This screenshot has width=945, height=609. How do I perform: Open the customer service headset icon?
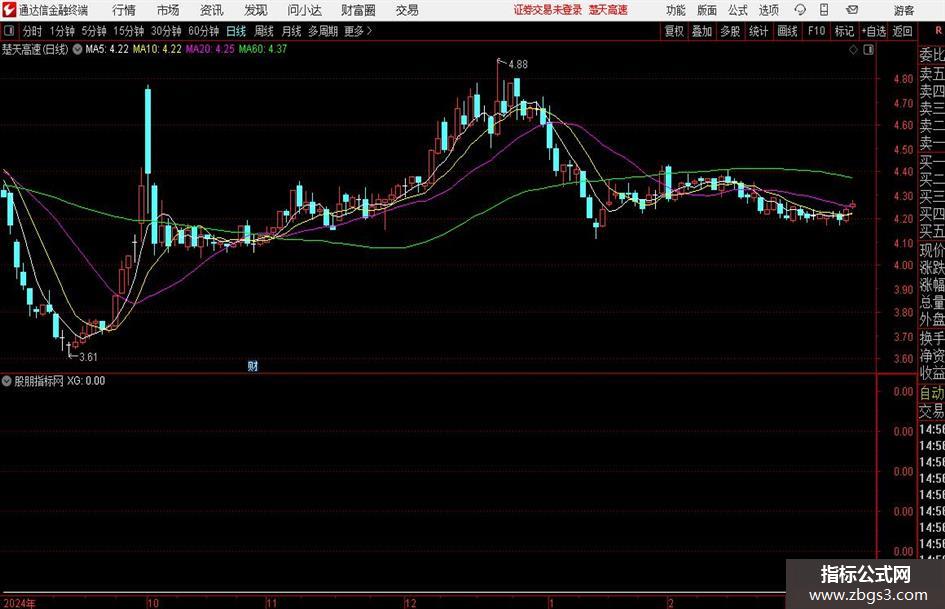pos(800,10)
